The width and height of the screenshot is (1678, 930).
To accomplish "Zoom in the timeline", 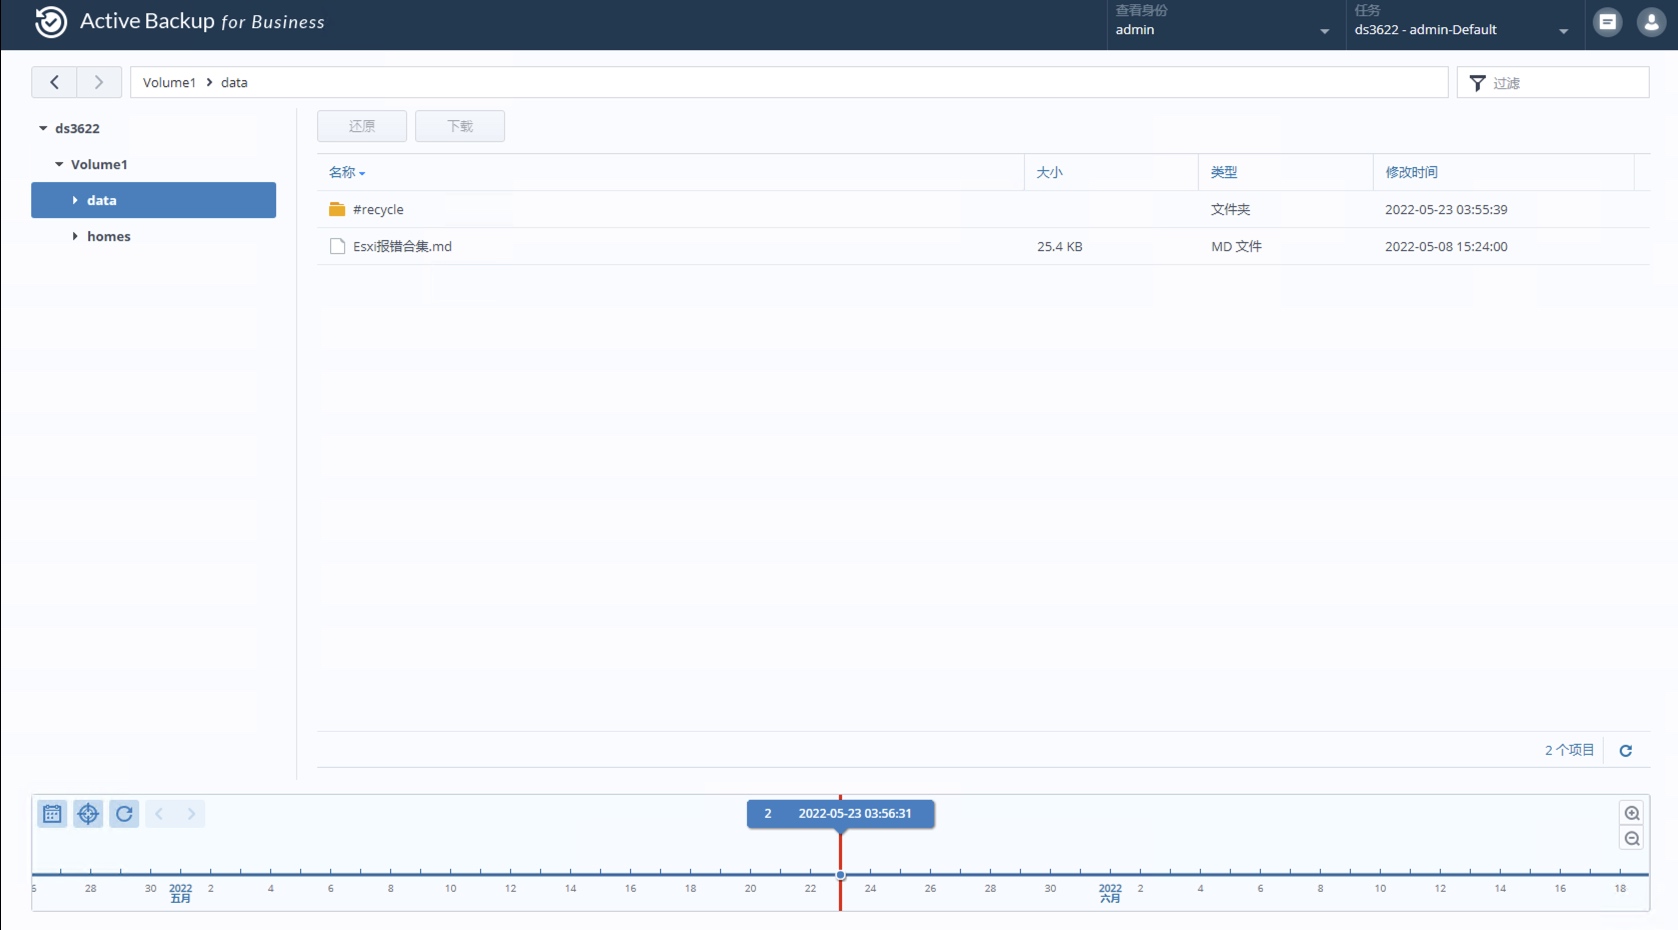I will 1632,813.
